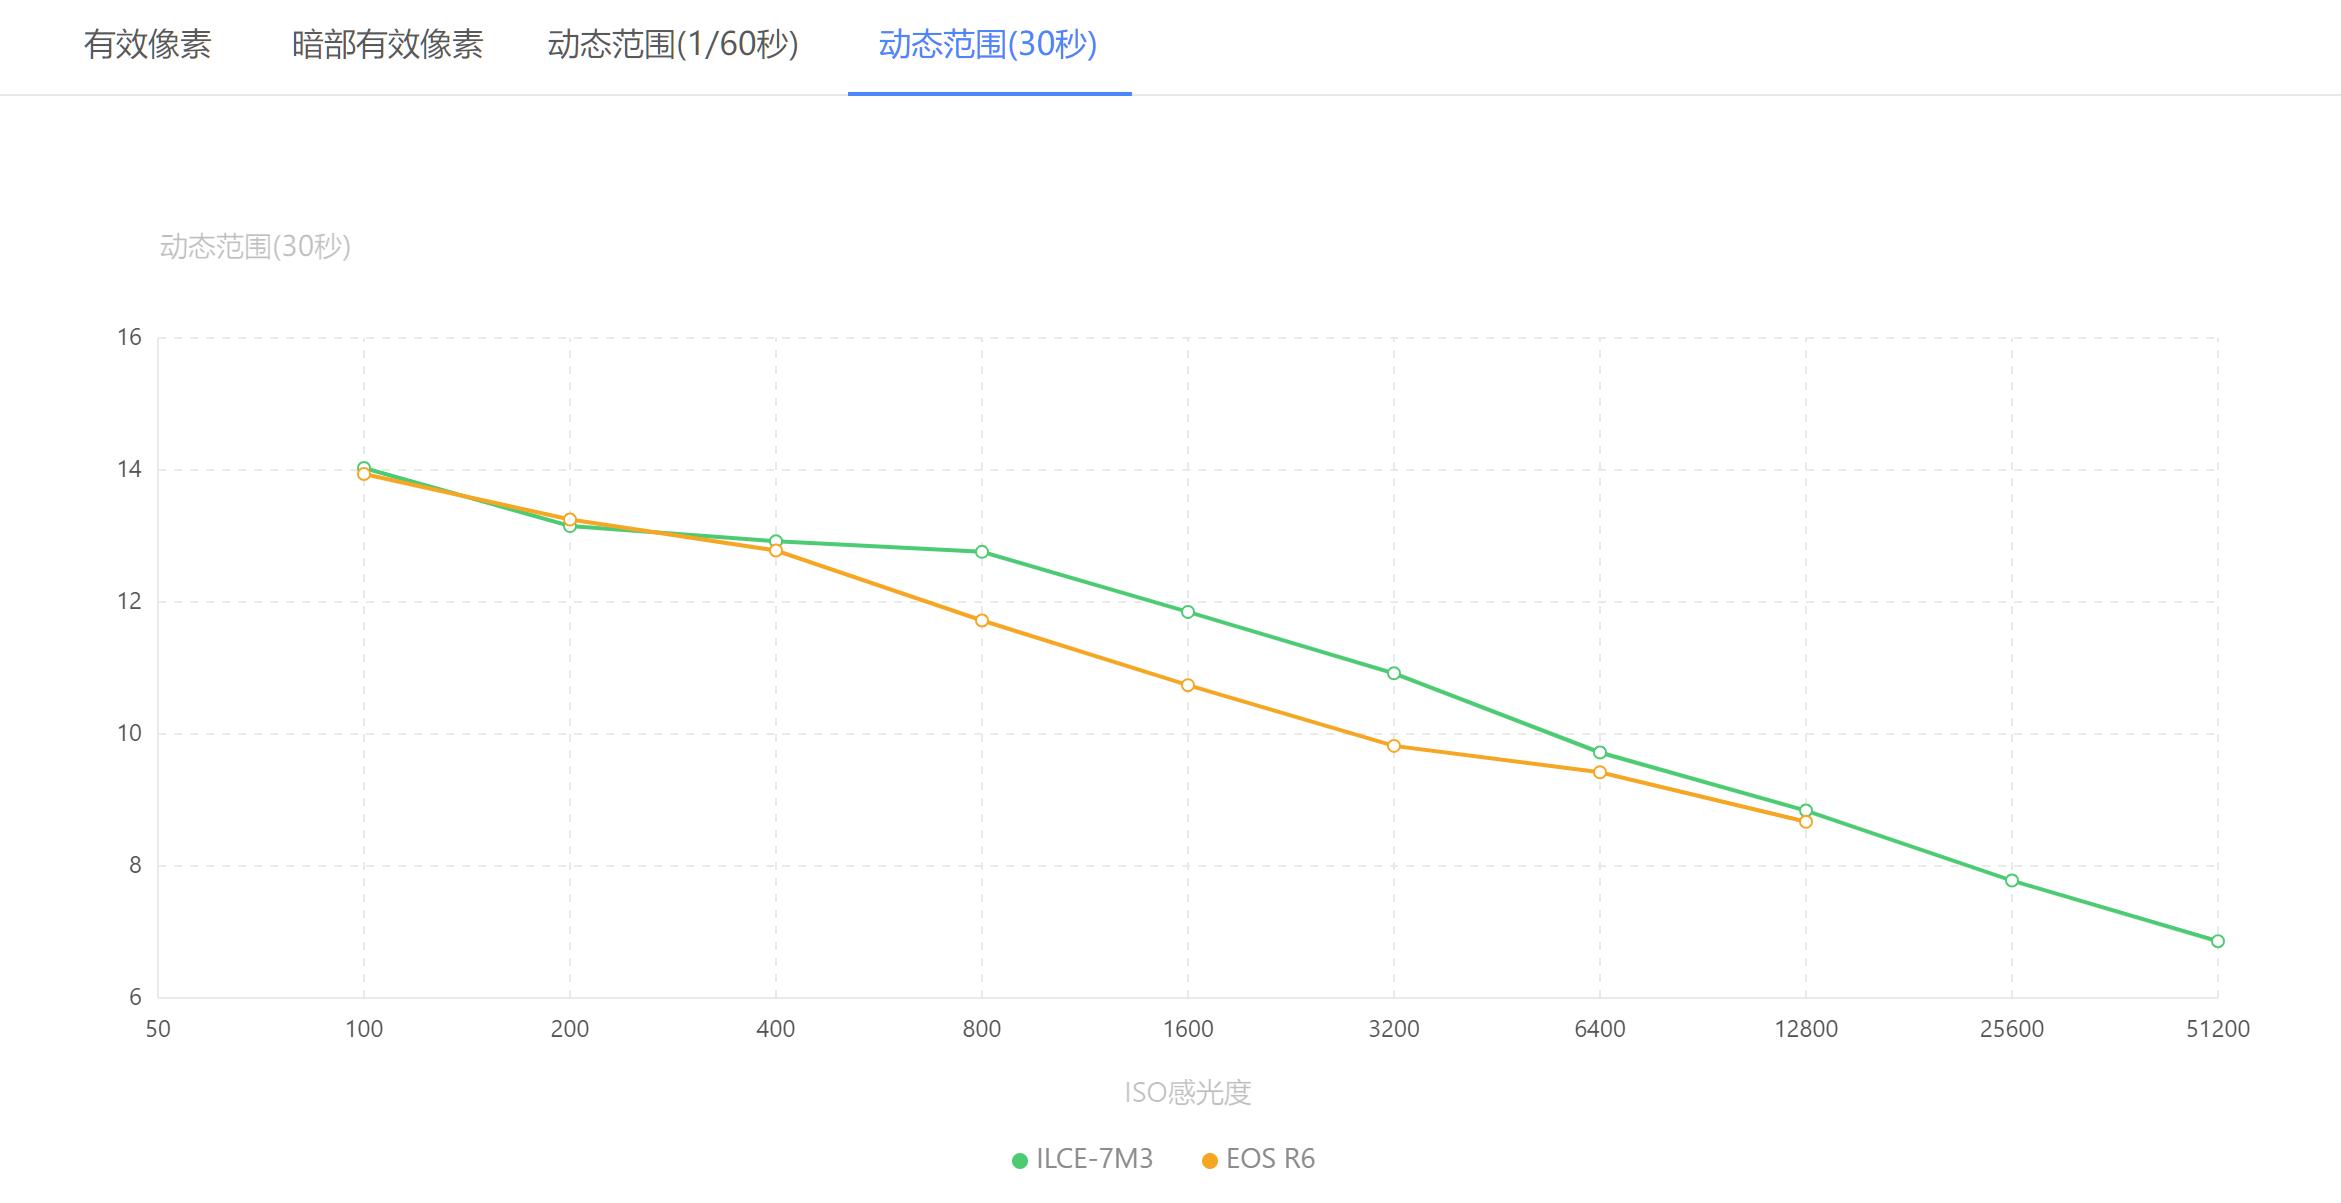This screenshot has height=1203, width=2341.
Task: Open the 有效像素 tab
Action: click(x=147, y=45)
